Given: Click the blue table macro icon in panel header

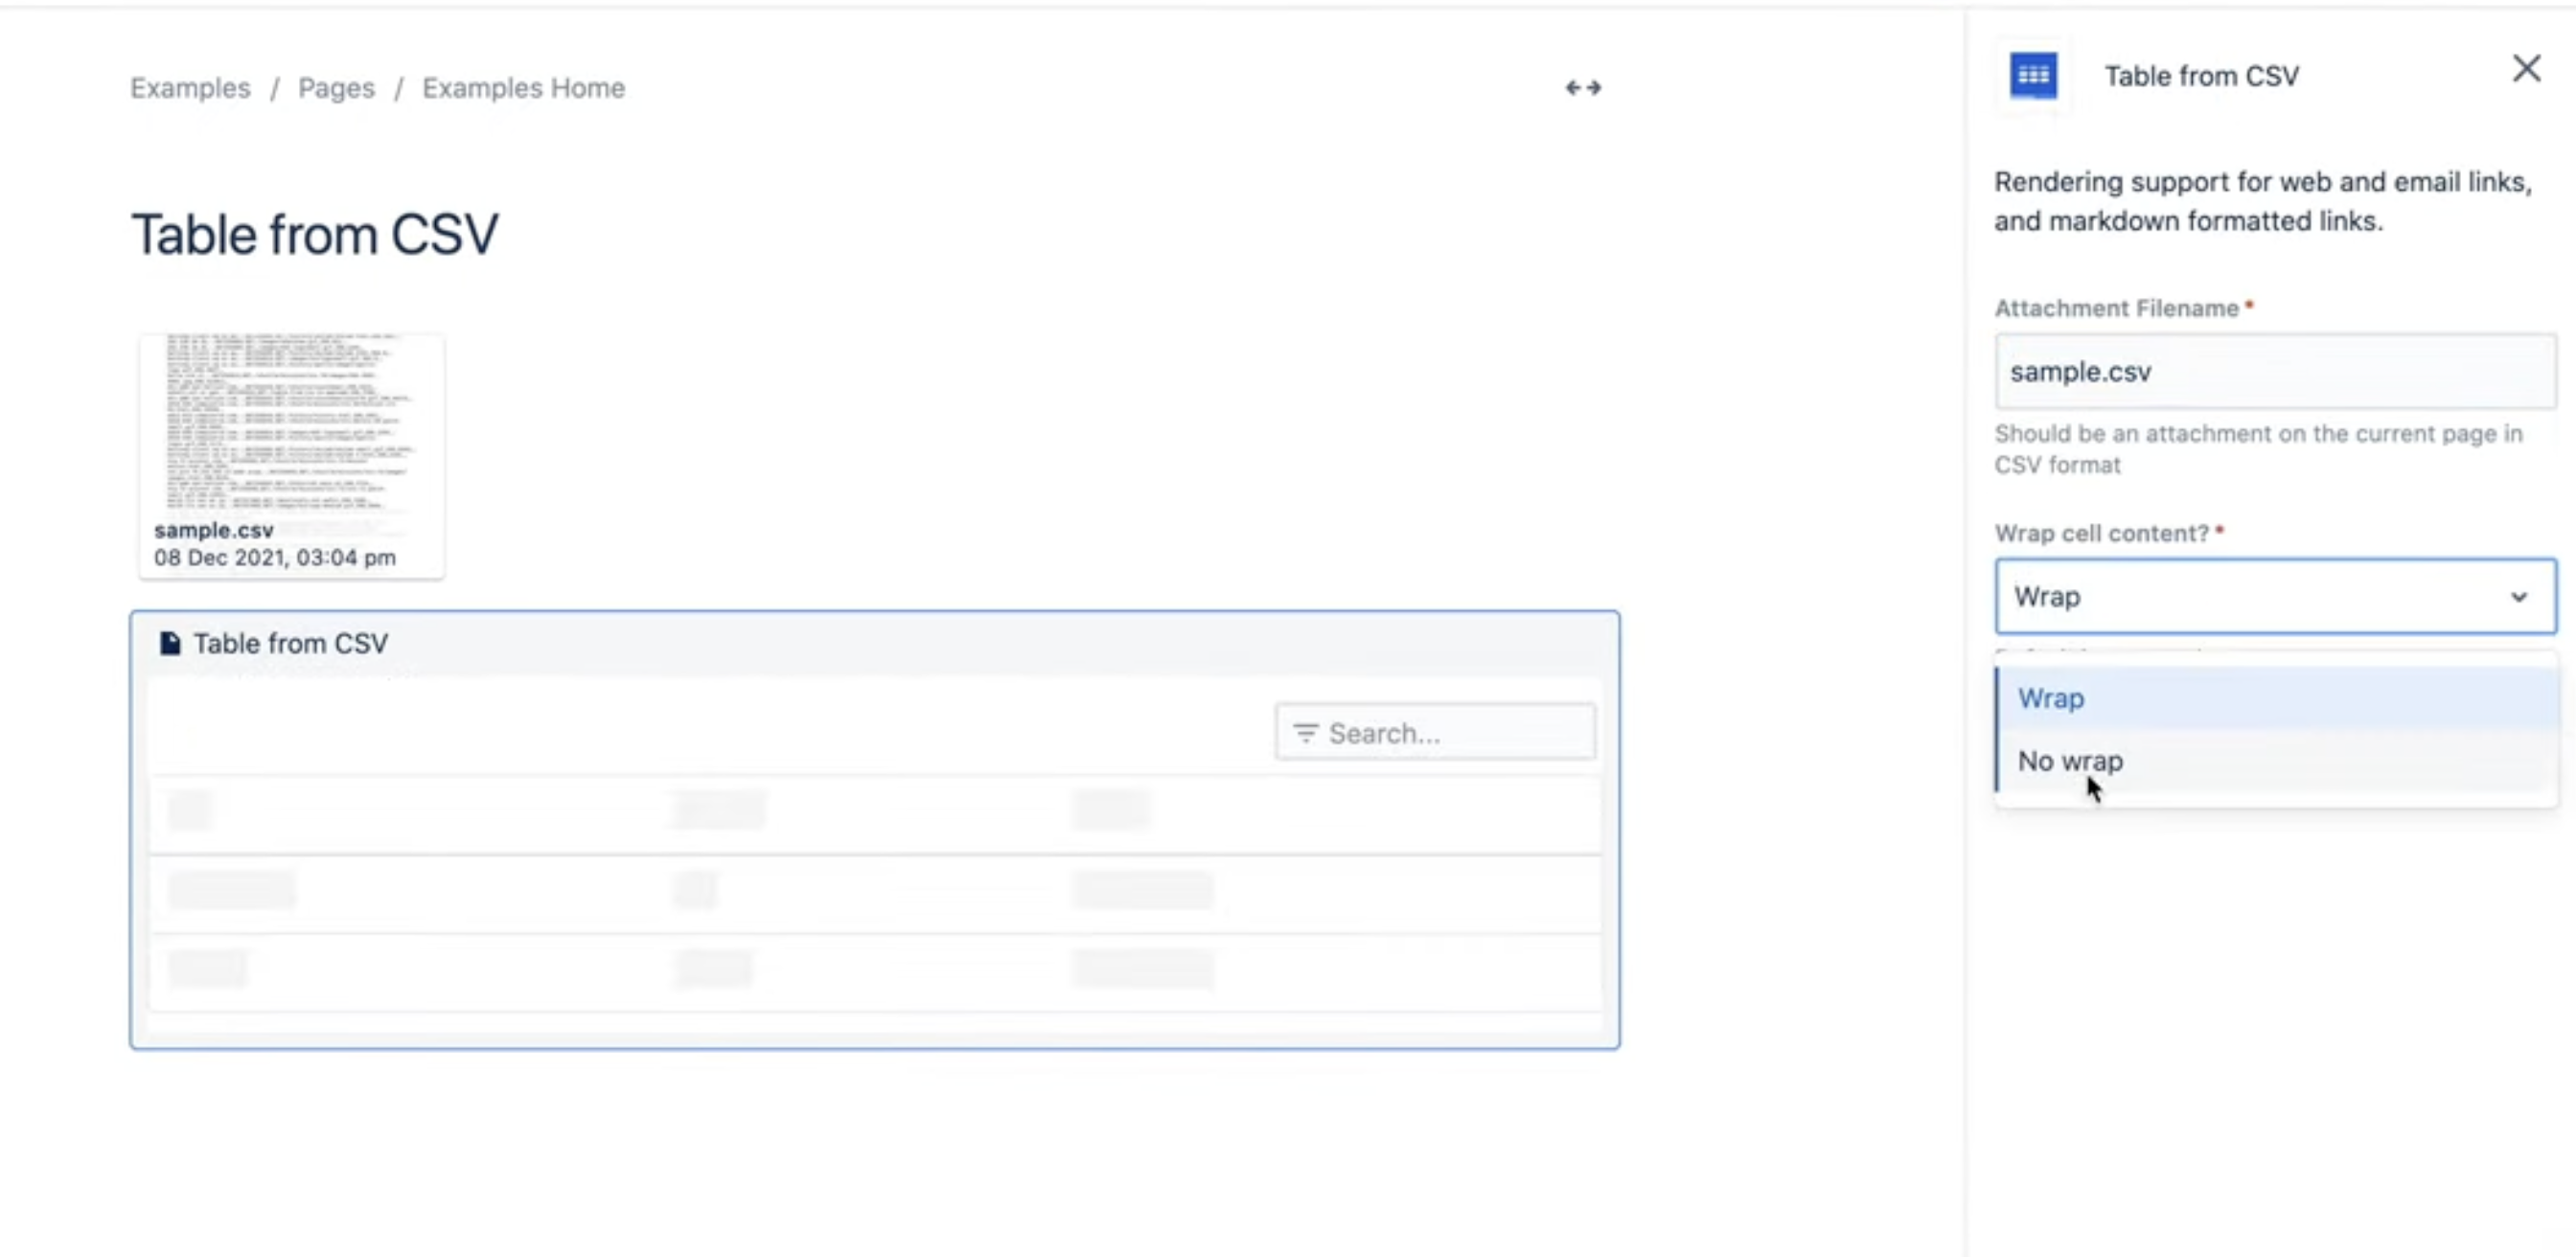Looking at the screenshot, I should 2033,75.
